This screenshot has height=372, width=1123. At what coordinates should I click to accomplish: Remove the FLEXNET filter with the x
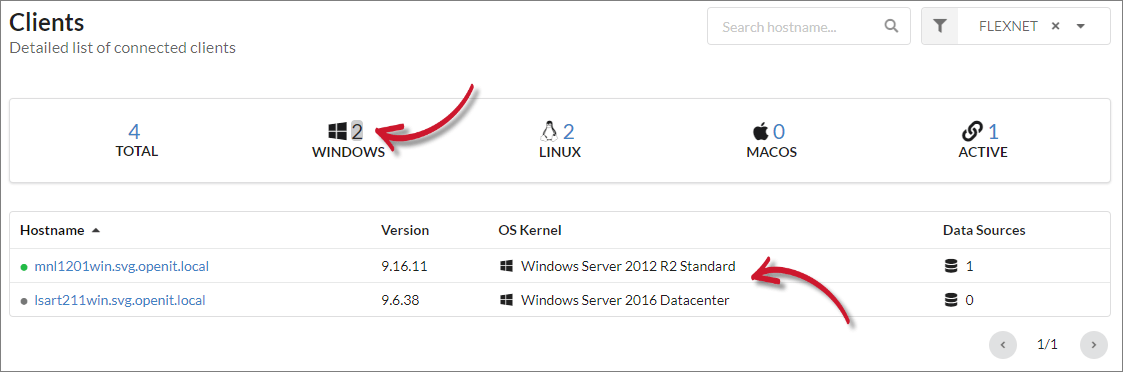click(1055, 27)
